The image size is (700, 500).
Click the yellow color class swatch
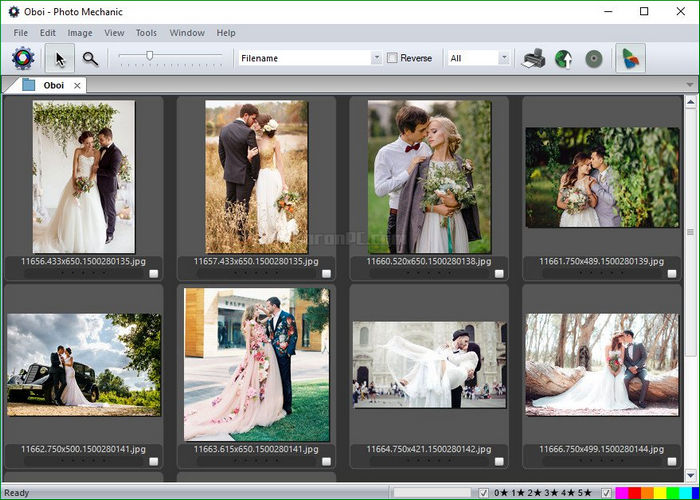coord(660,493)
